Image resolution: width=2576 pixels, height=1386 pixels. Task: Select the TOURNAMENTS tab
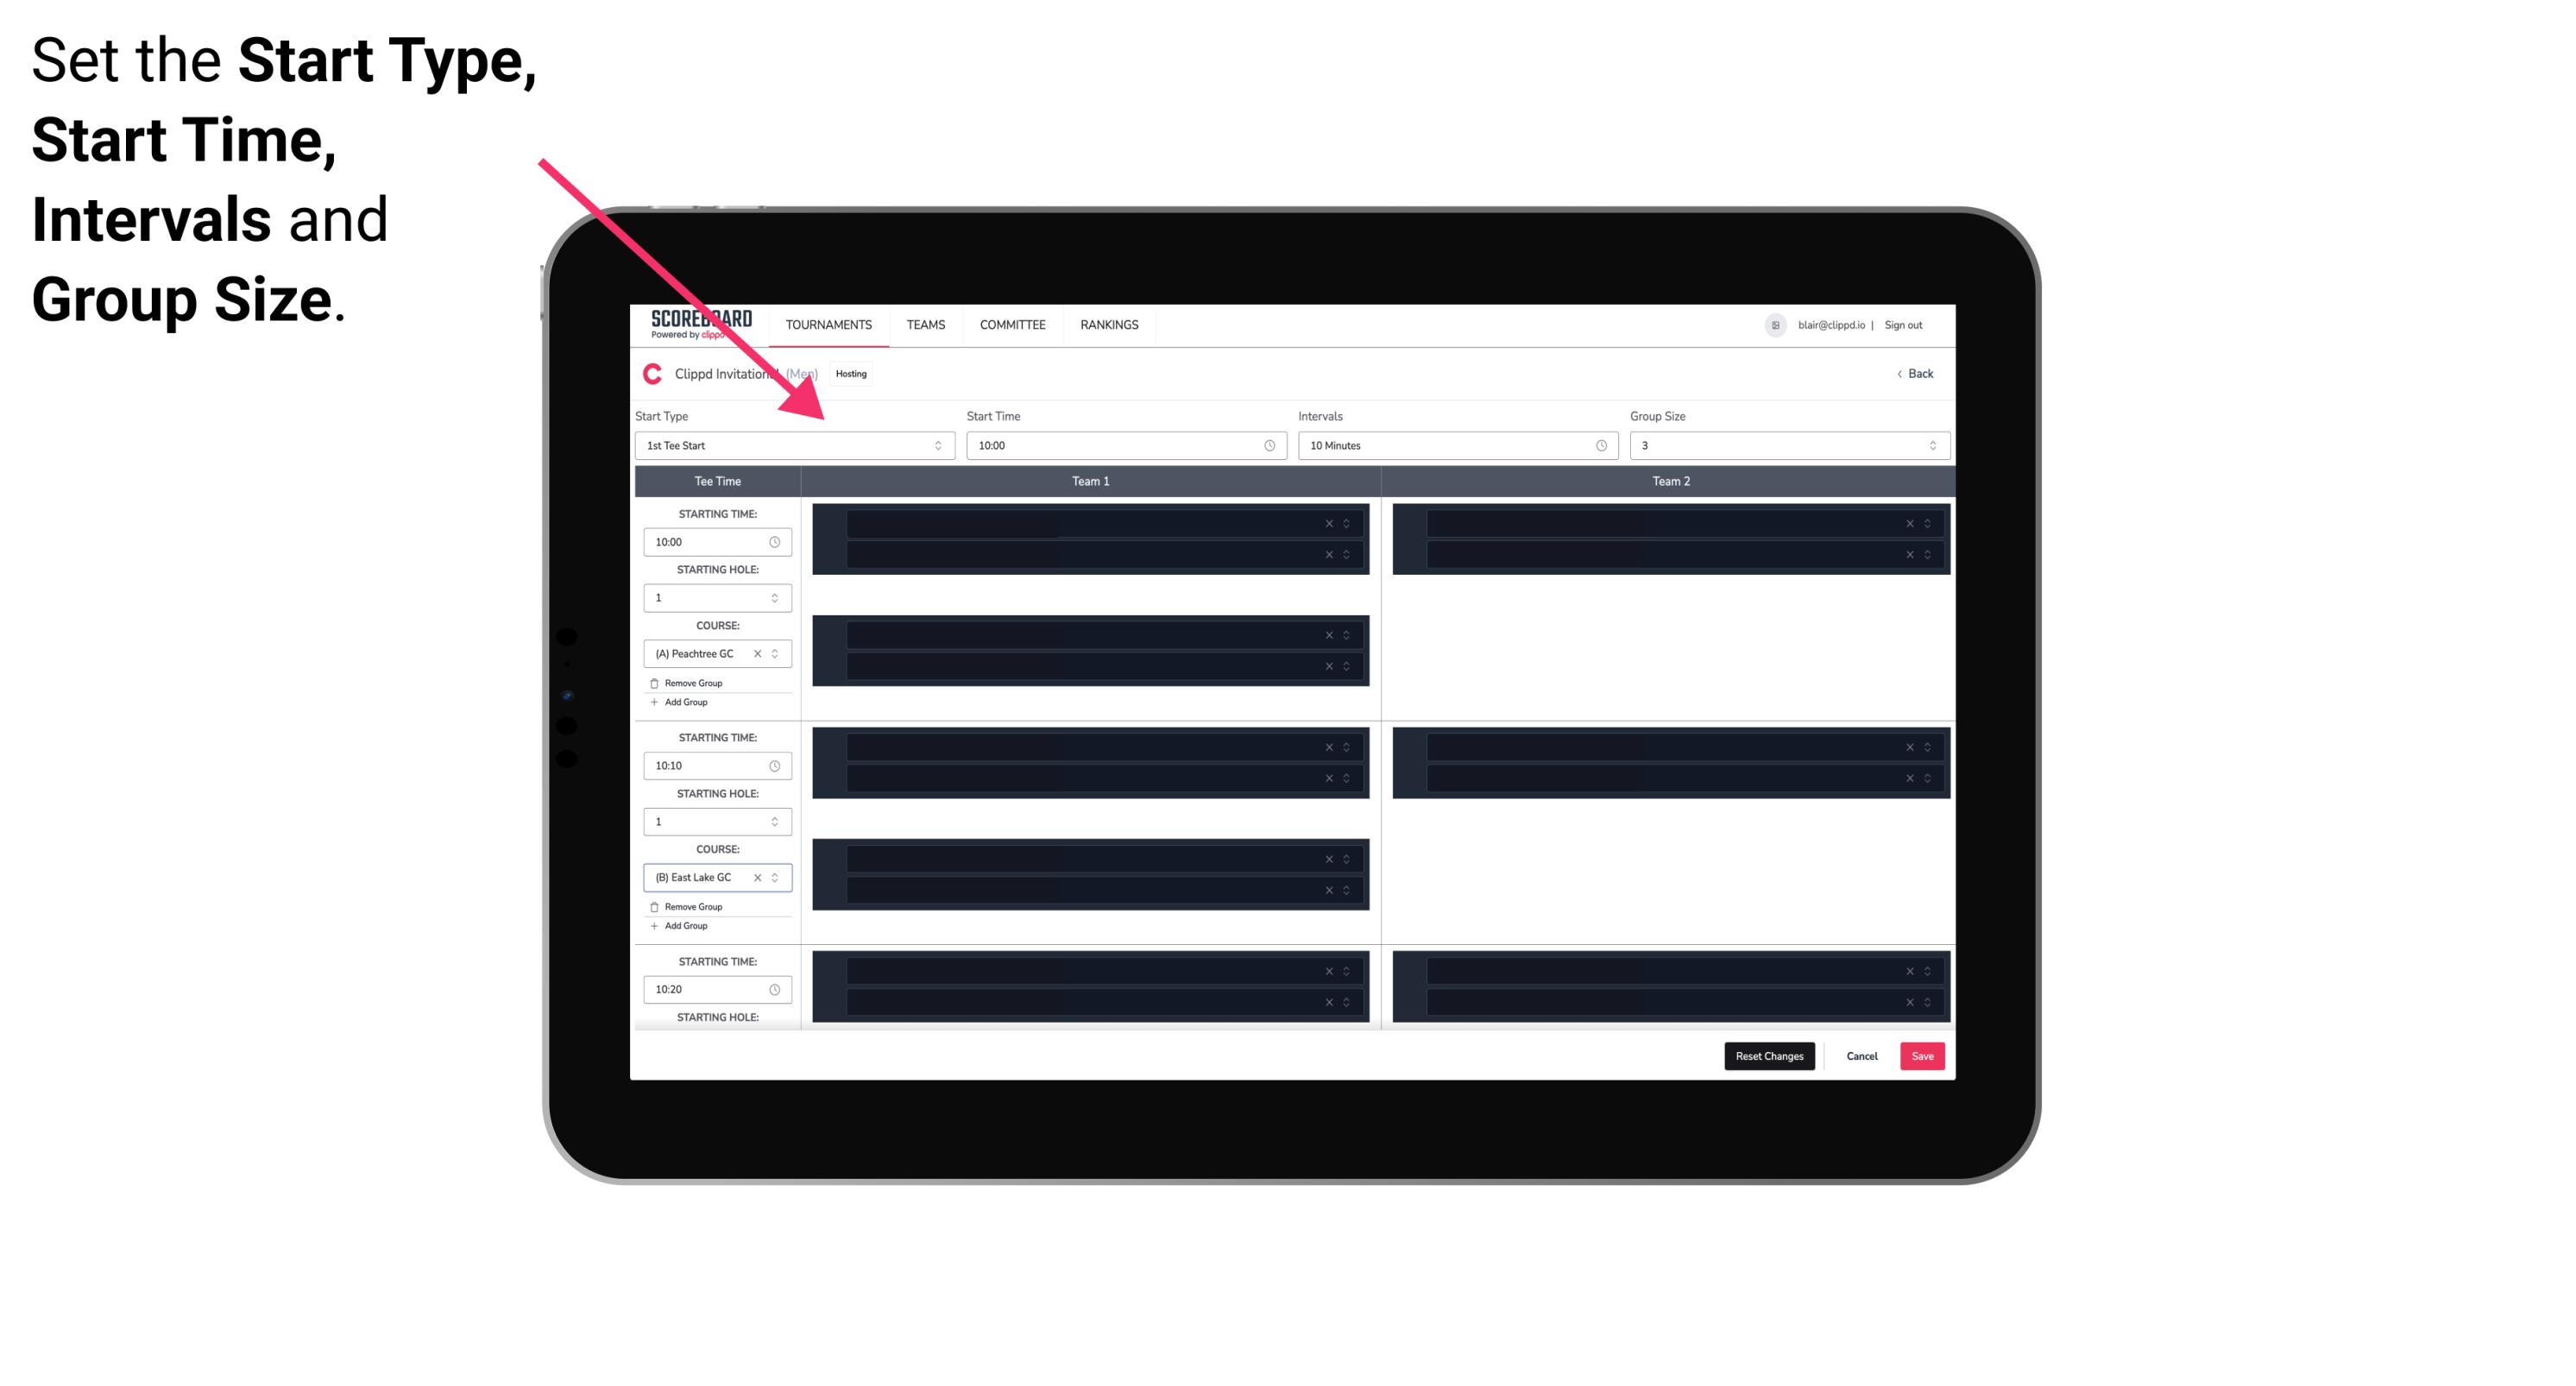point(829,324)
